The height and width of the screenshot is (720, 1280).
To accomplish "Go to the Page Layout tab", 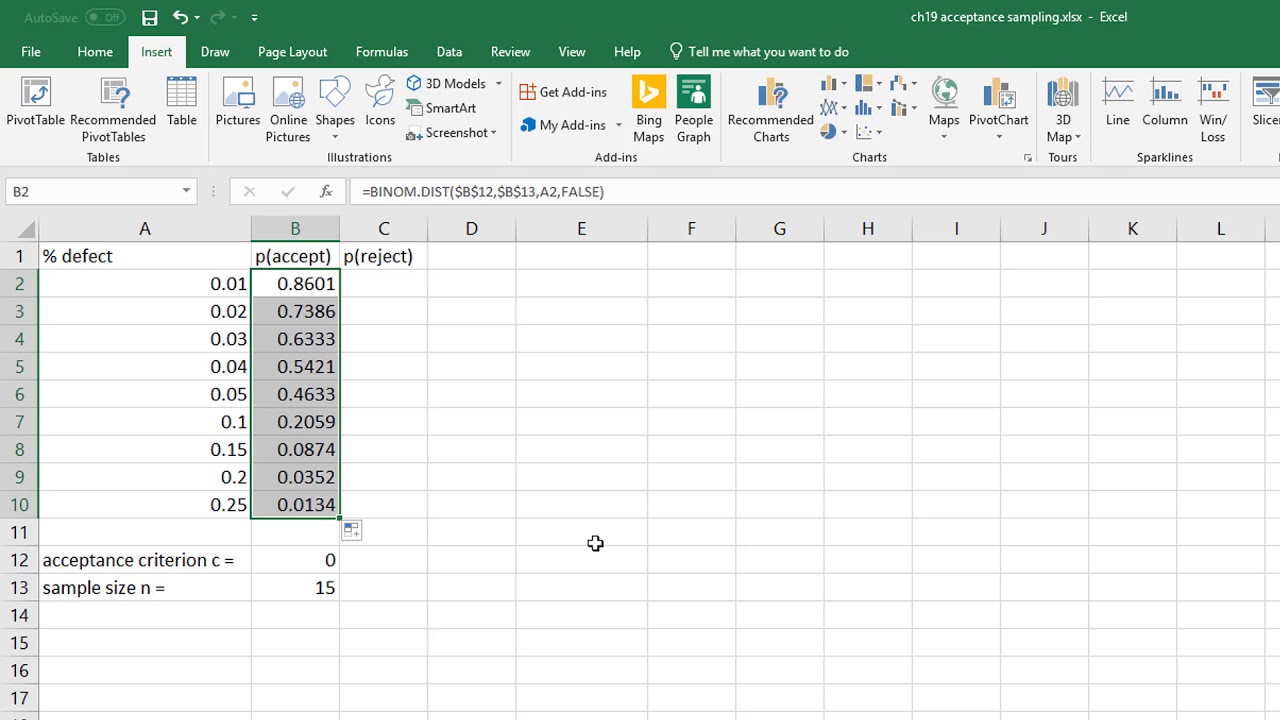I will tap(292, 52).
